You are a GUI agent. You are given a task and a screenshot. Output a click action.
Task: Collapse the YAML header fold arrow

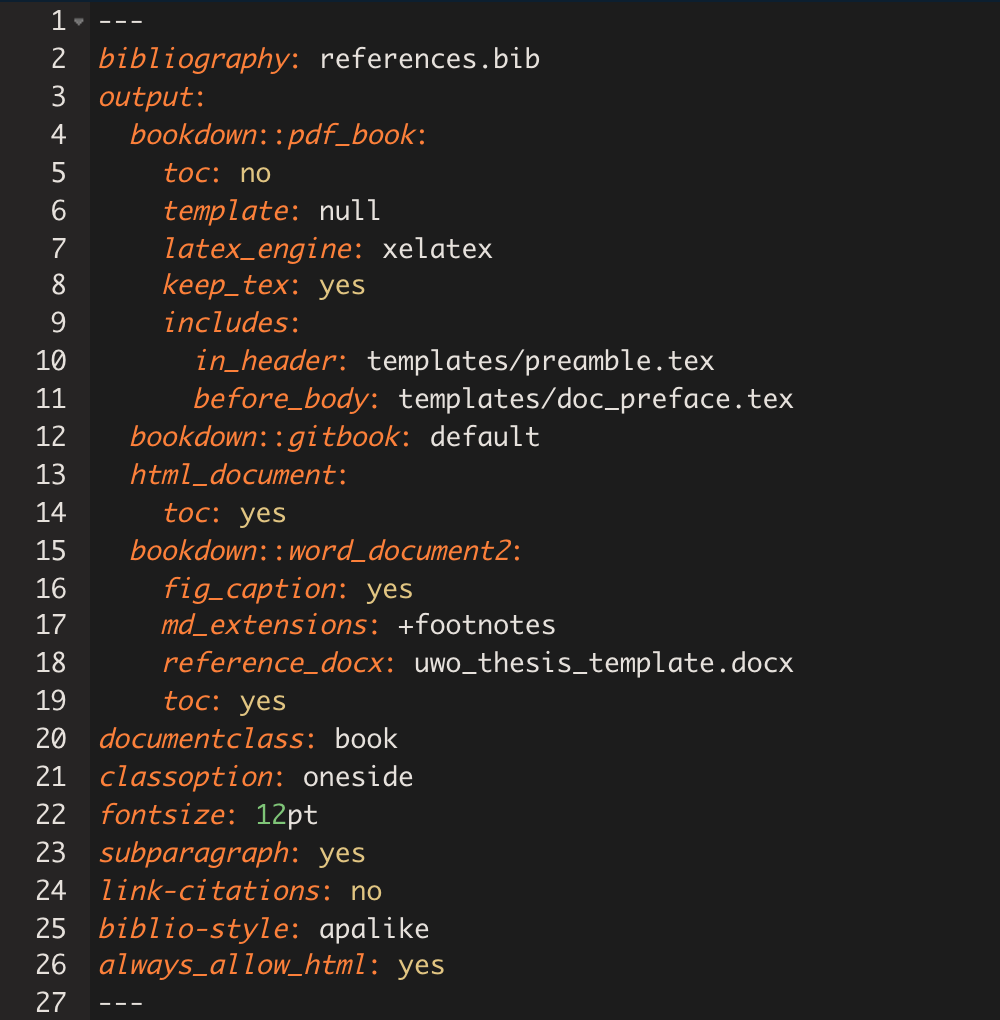[x=78, y=22]
